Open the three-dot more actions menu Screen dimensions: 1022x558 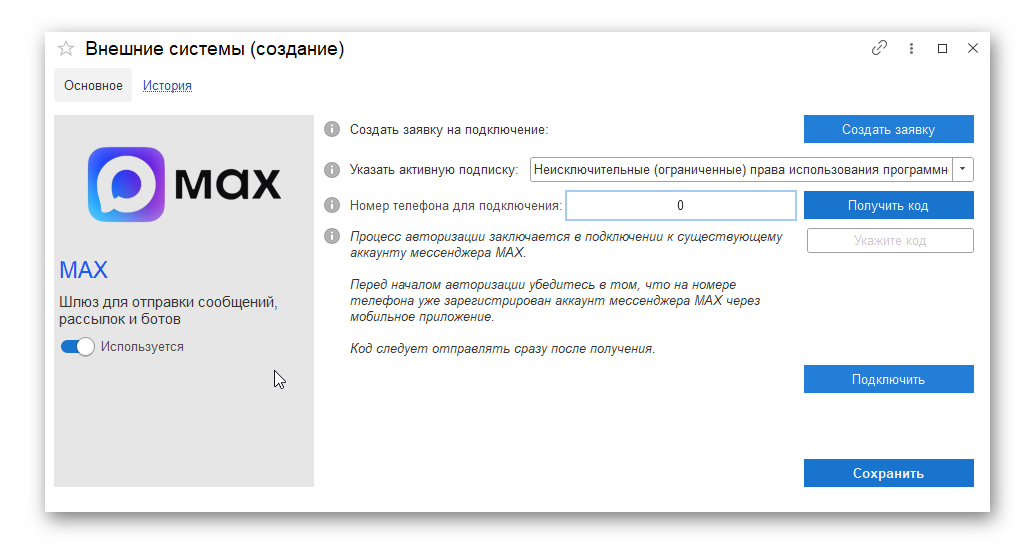pyautogui.click(x=911, y=48)
